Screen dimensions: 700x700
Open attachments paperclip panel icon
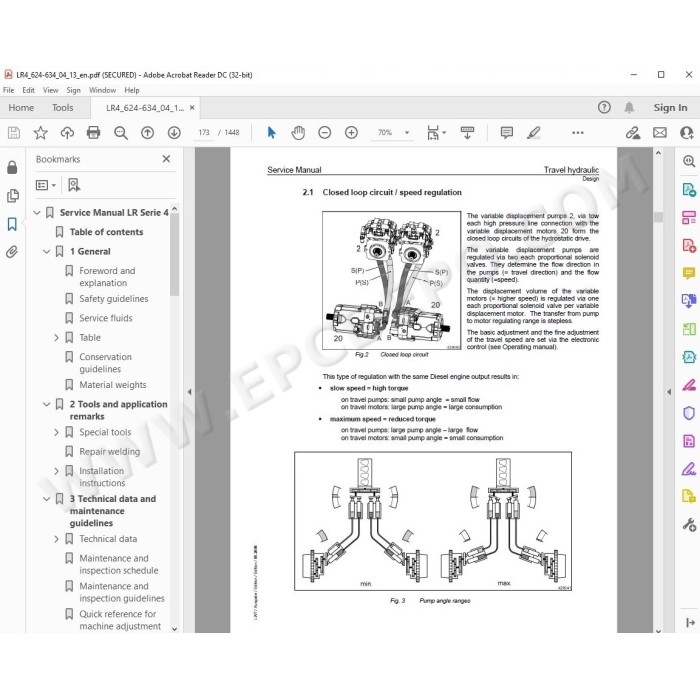tap(12, 252)
